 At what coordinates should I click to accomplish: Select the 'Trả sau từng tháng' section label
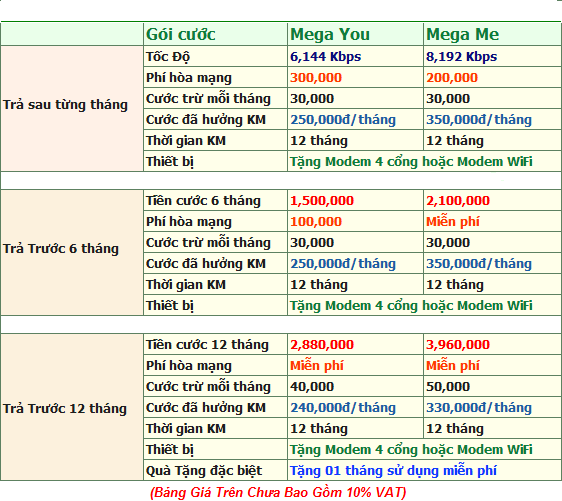65,105
